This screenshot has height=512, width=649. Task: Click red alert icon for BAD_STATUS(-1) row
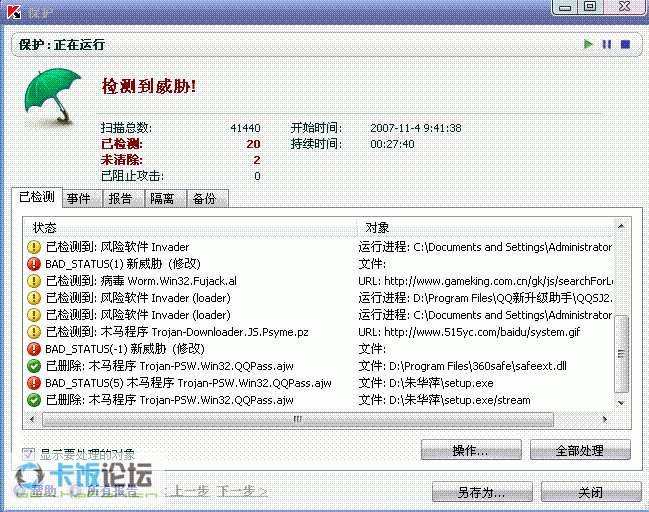[34, 349]
